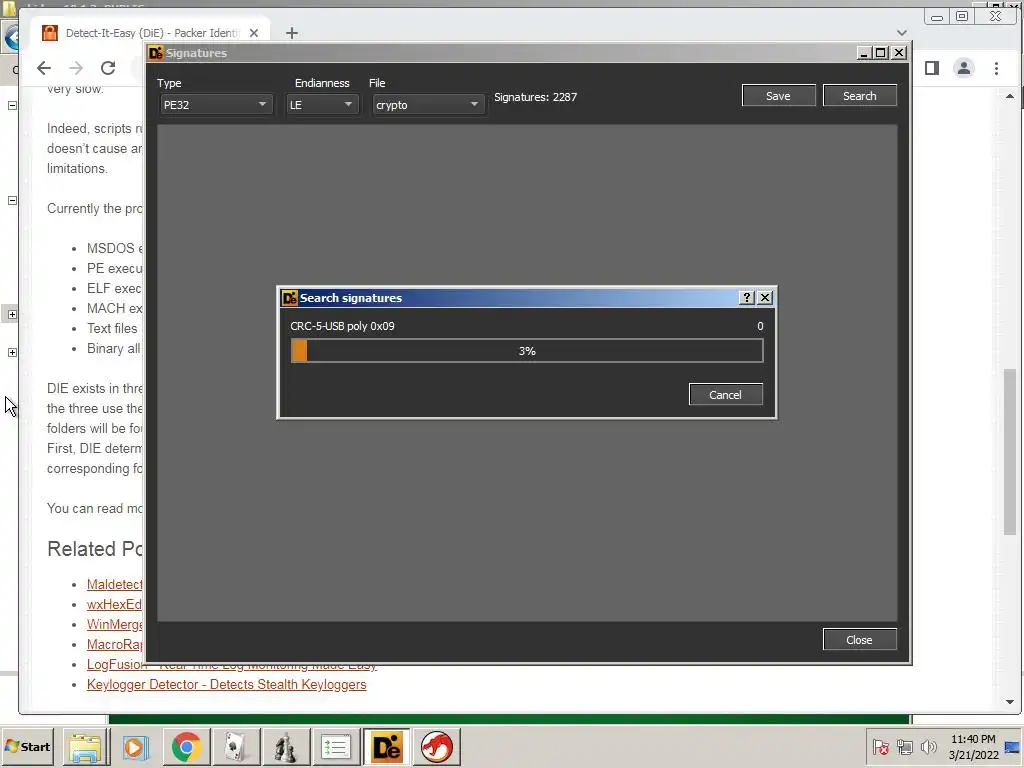Open the WinMerge related post link
The image size is (1024, 768).
pyautogui.click(x=115, y=624)
